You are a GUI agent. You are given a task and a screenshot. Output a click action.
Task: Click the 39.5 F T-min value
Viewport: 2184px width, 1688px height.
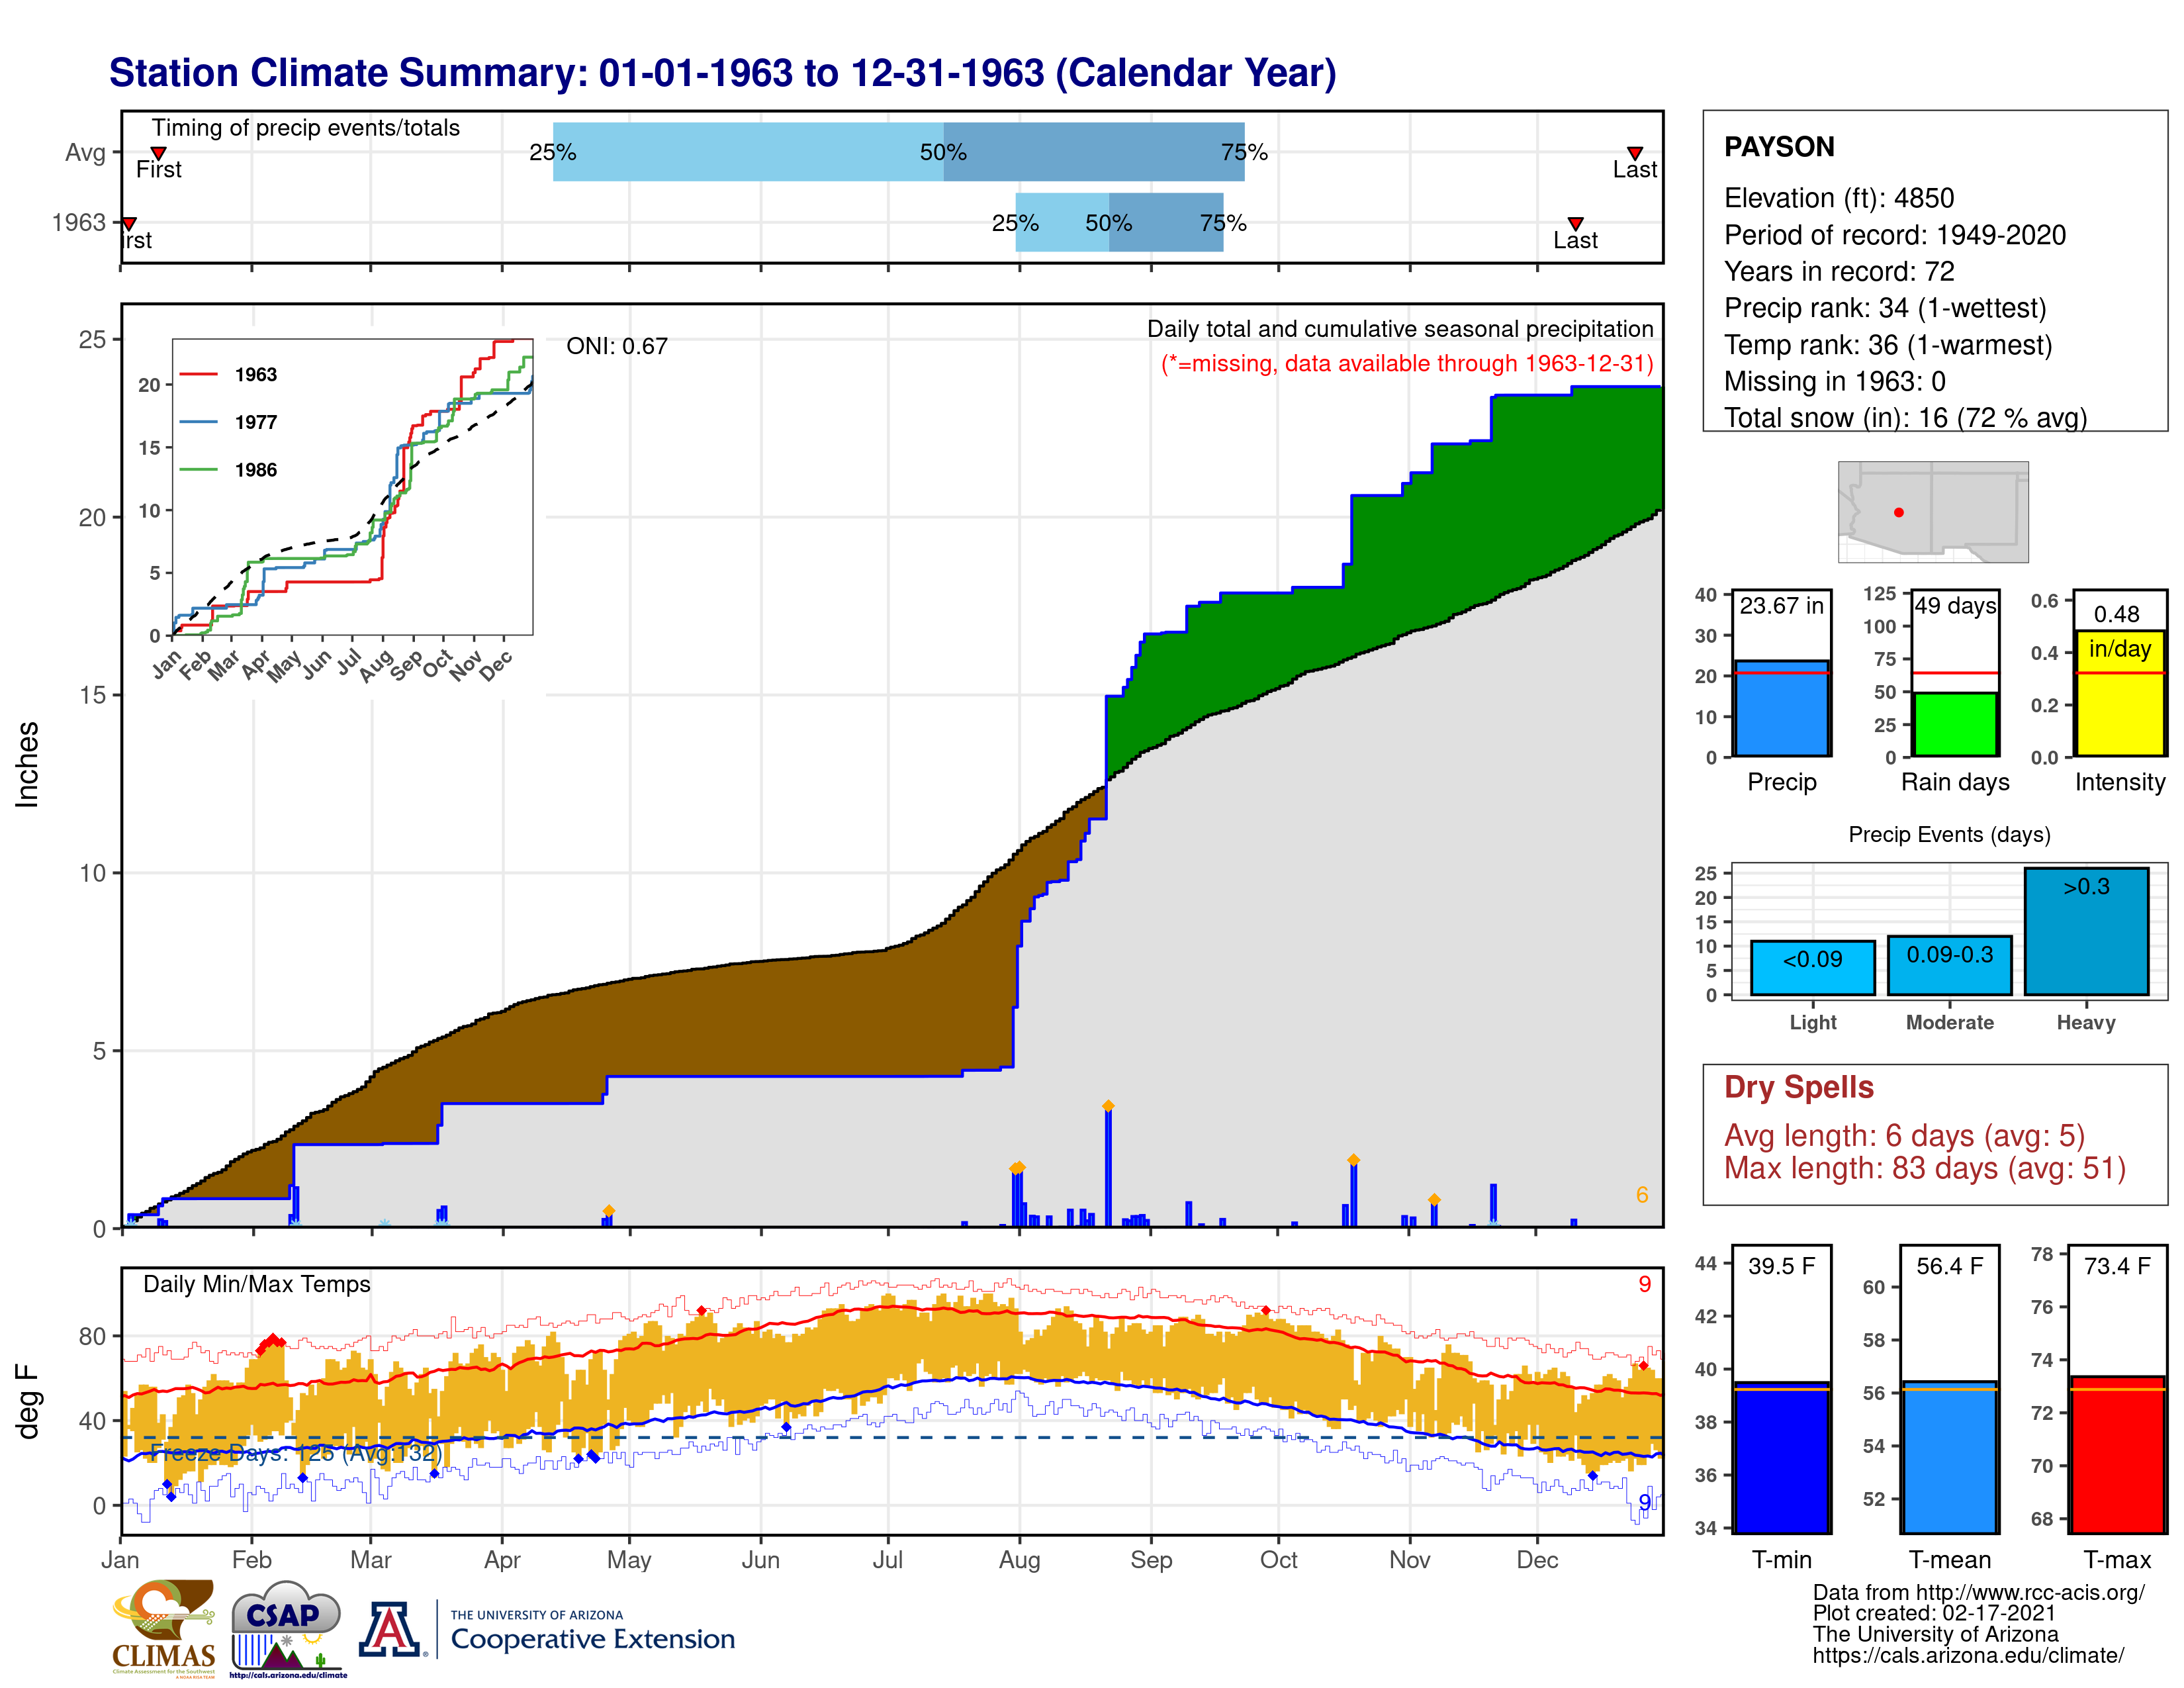[1781, 1266]
